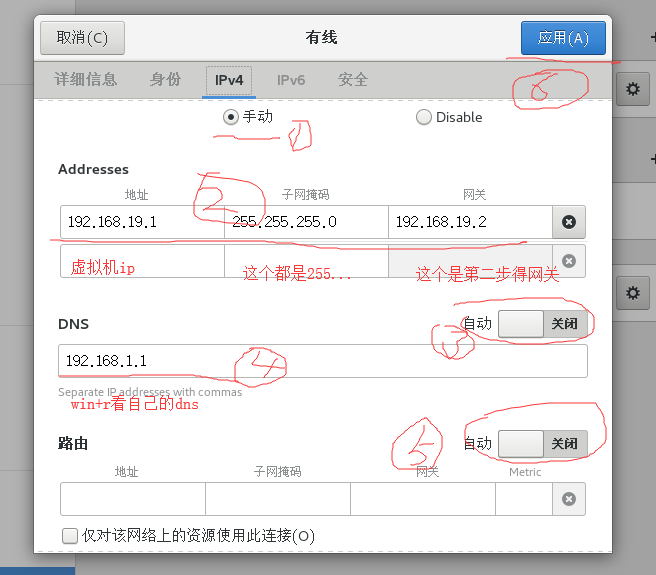656x575 pixels.
Task: Switch to the 详细信息 tab
Action: 86,80
